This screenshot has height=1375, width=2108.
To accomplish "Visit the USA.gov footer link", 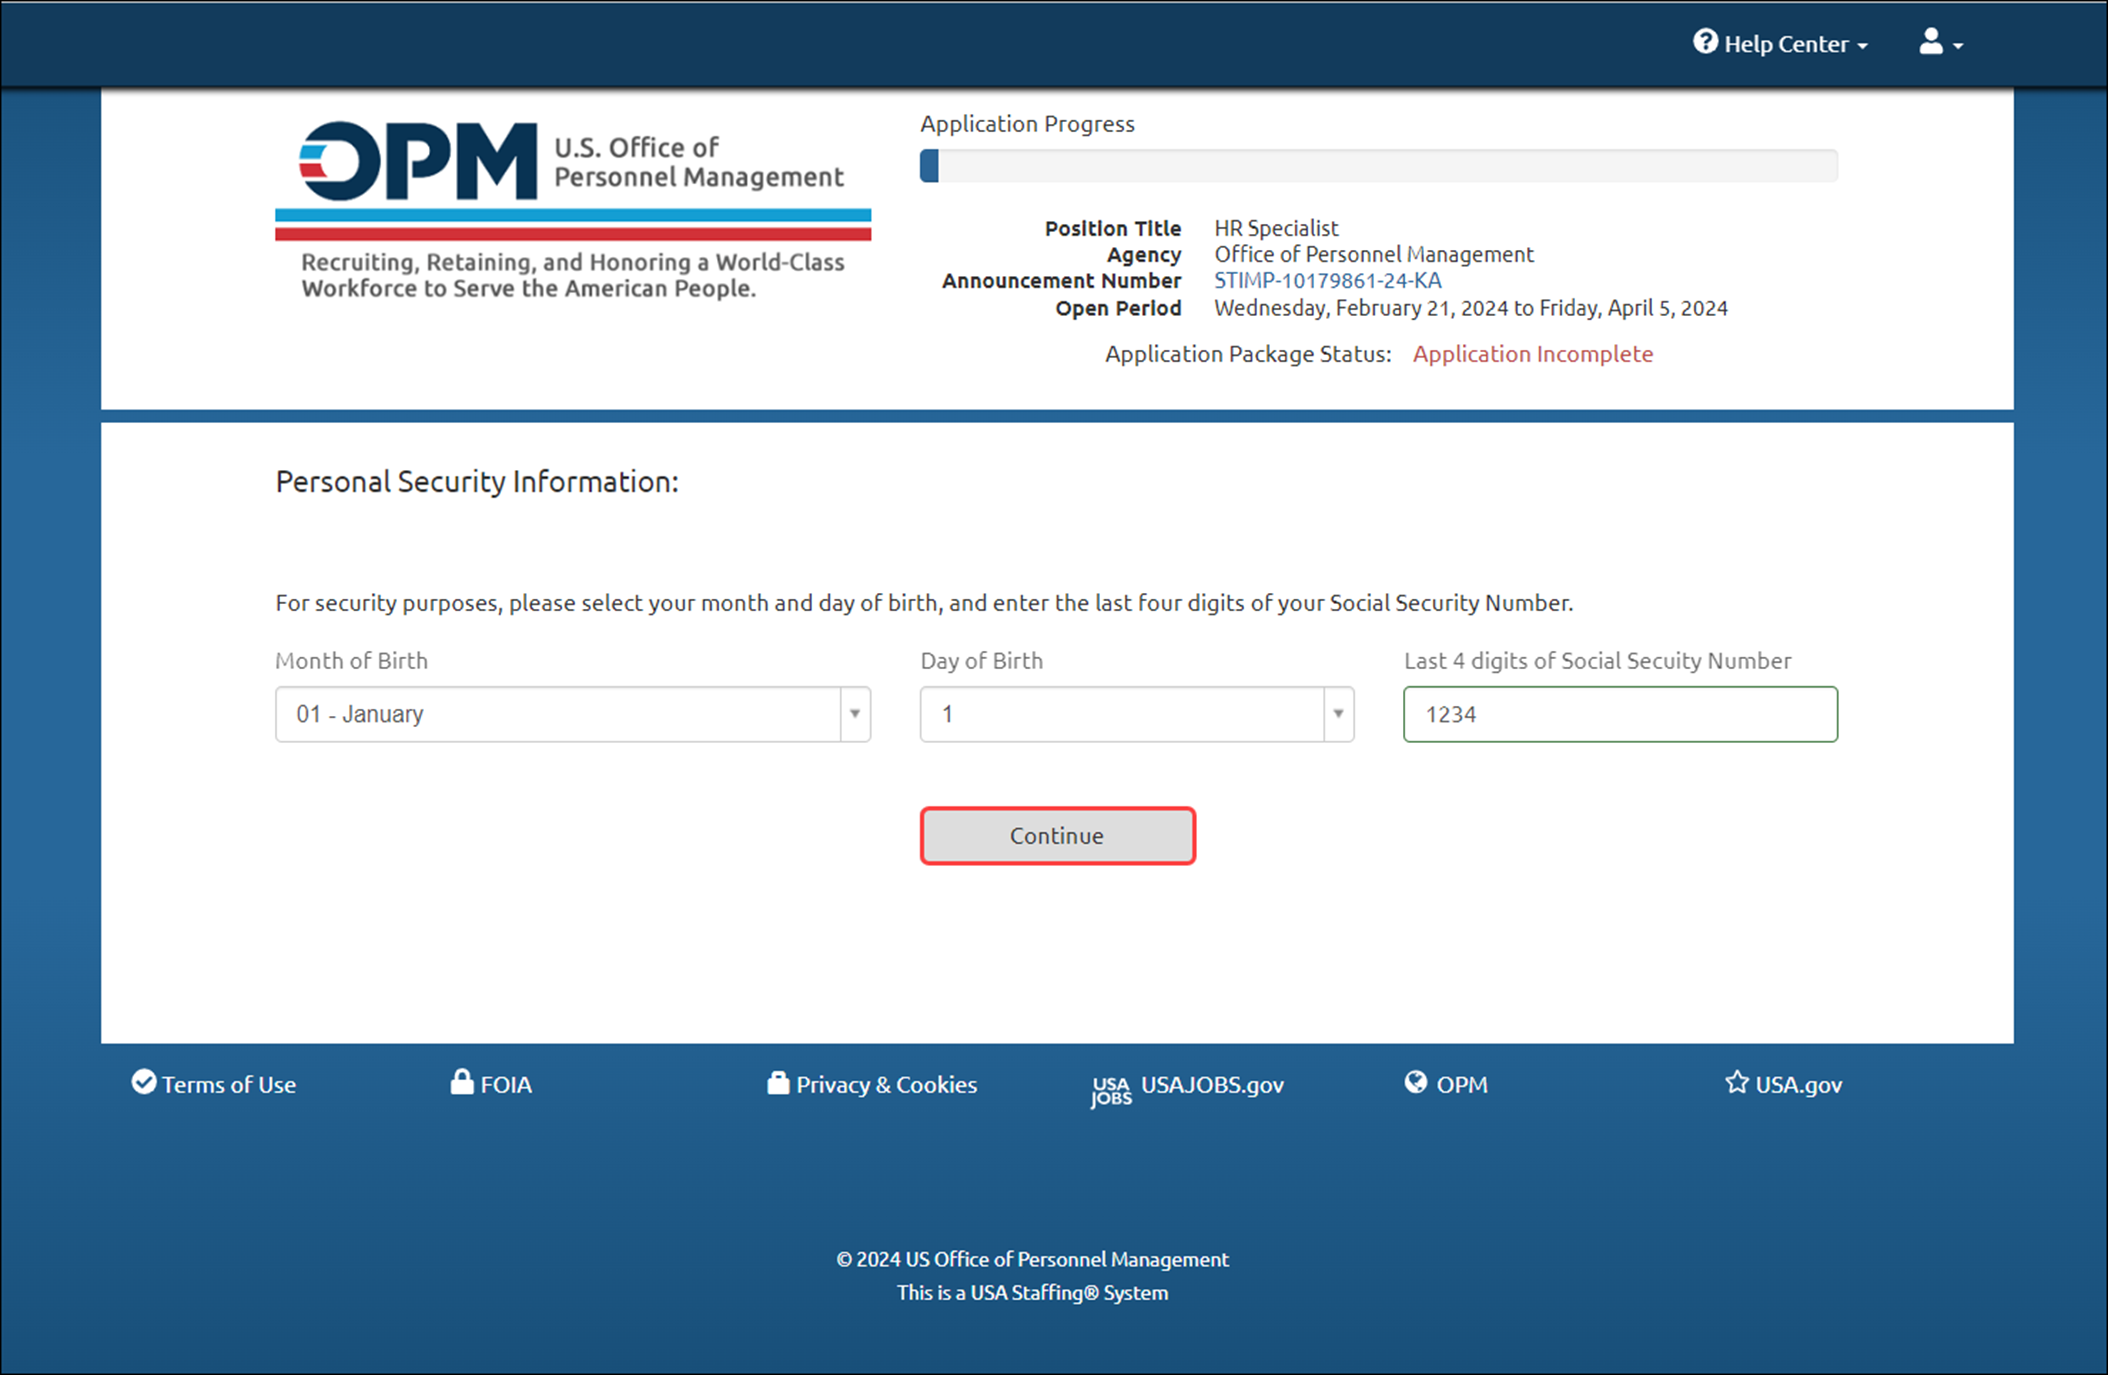I will click(1783, 1084).
